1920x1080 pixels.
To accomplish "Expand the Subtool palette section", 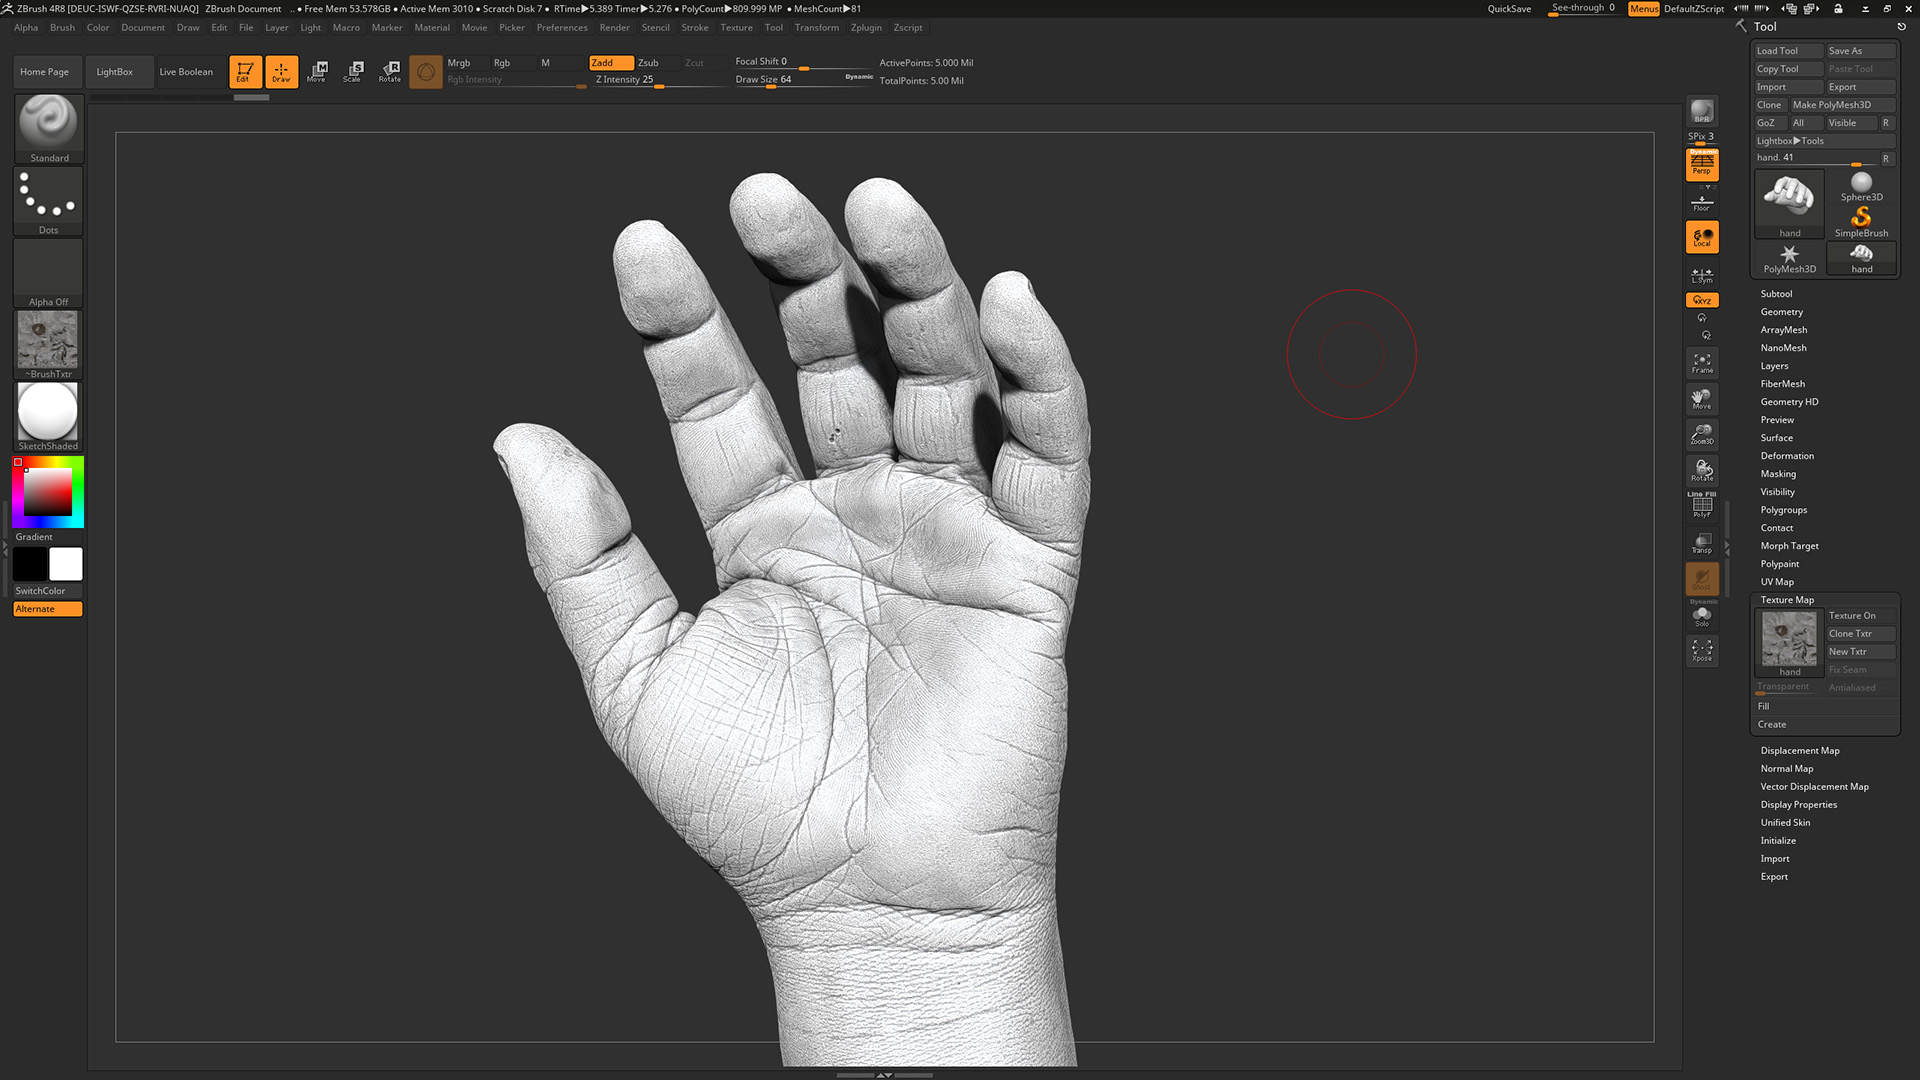I will click(1776, 294).
